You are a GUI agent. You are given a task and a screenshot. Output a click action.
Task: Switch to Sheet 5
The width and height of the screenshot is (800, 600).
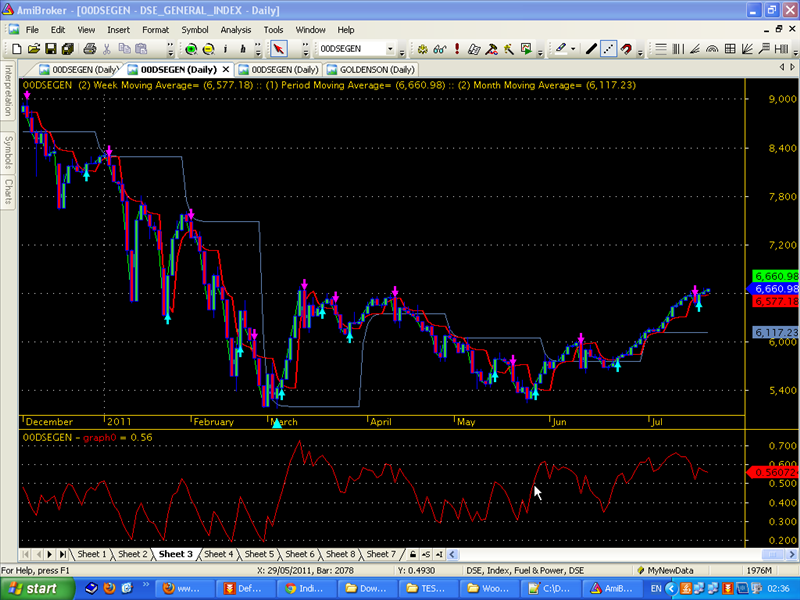click(259, 554)
